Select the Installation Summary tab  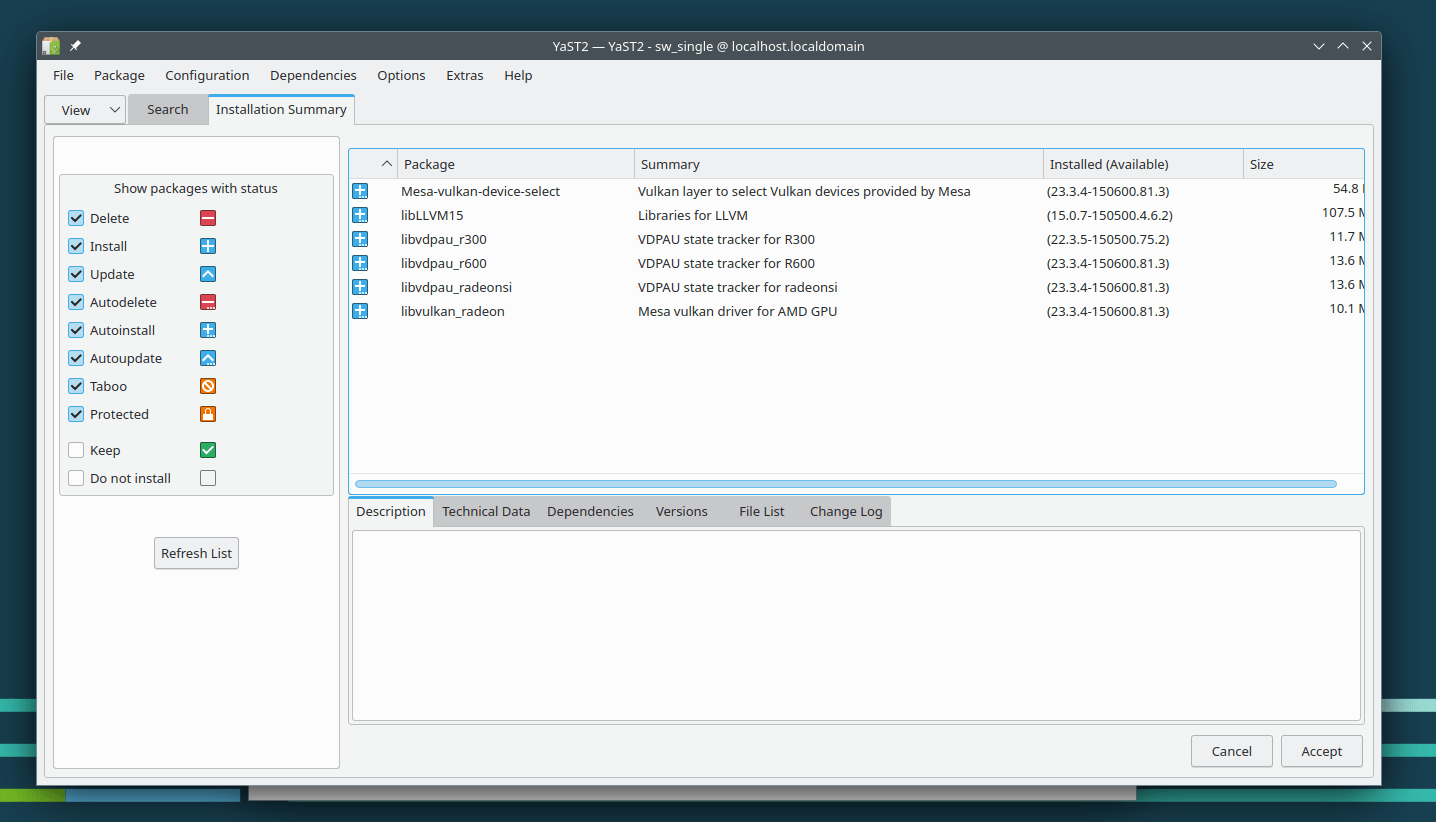pos(281,110)
